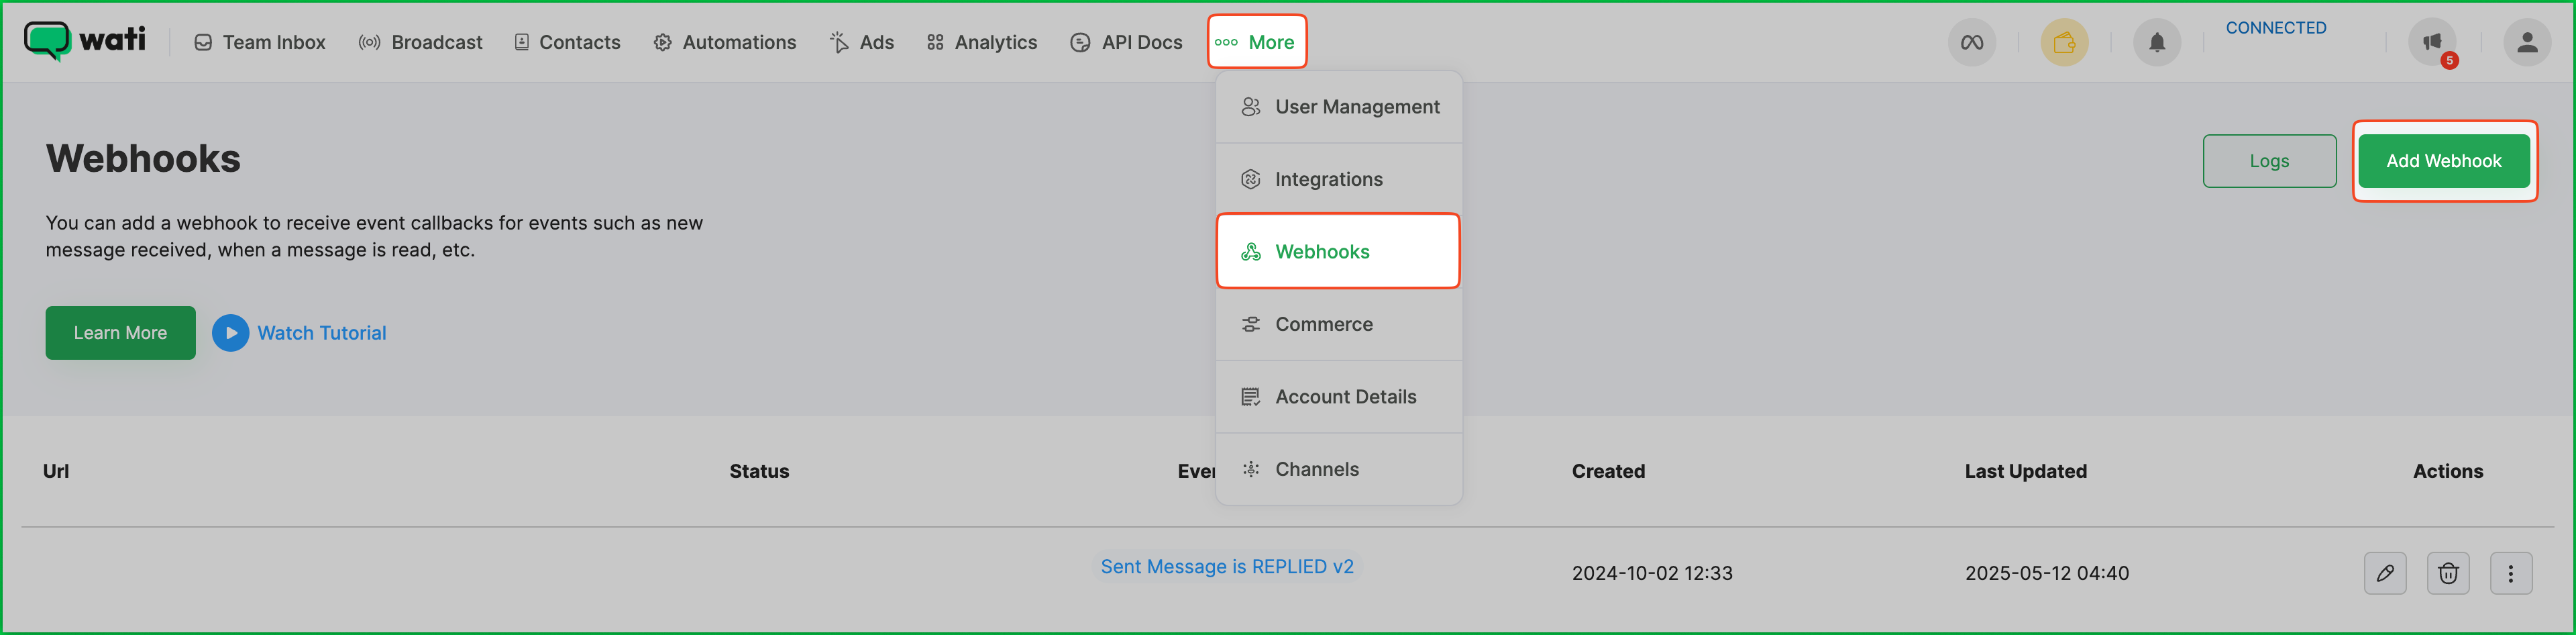Edit the webhook with pencil icon
Screen dimensions: 2576x635
[2384, 573]
